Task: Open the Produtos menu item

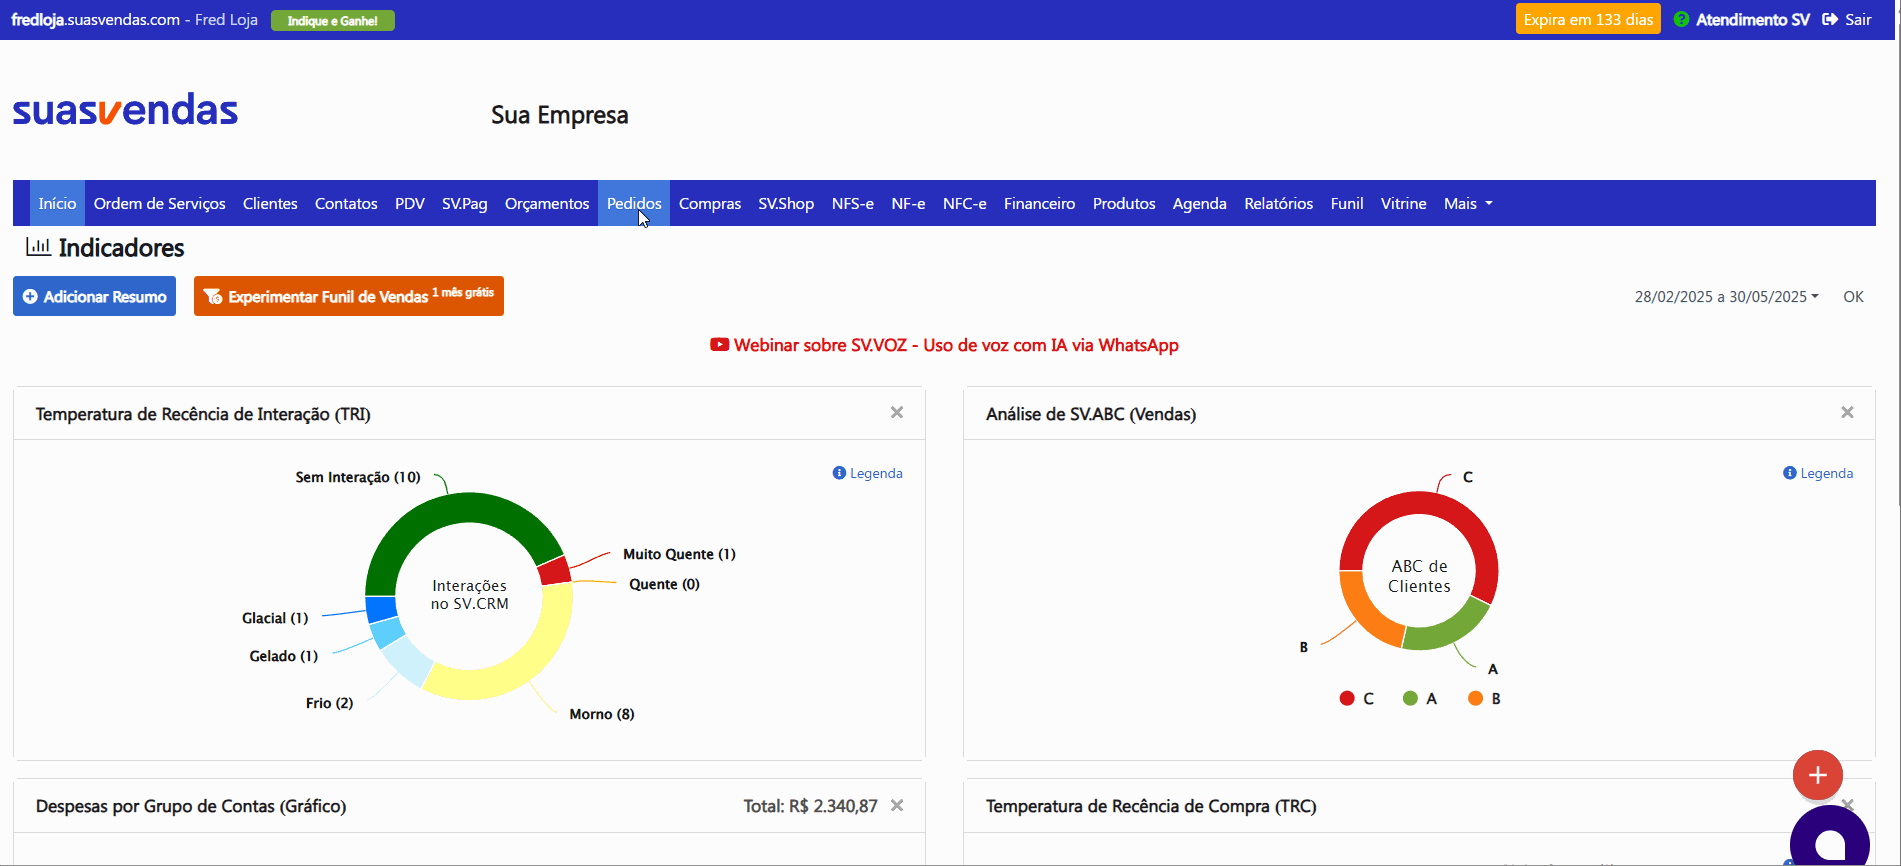Action: [1124, 203]
